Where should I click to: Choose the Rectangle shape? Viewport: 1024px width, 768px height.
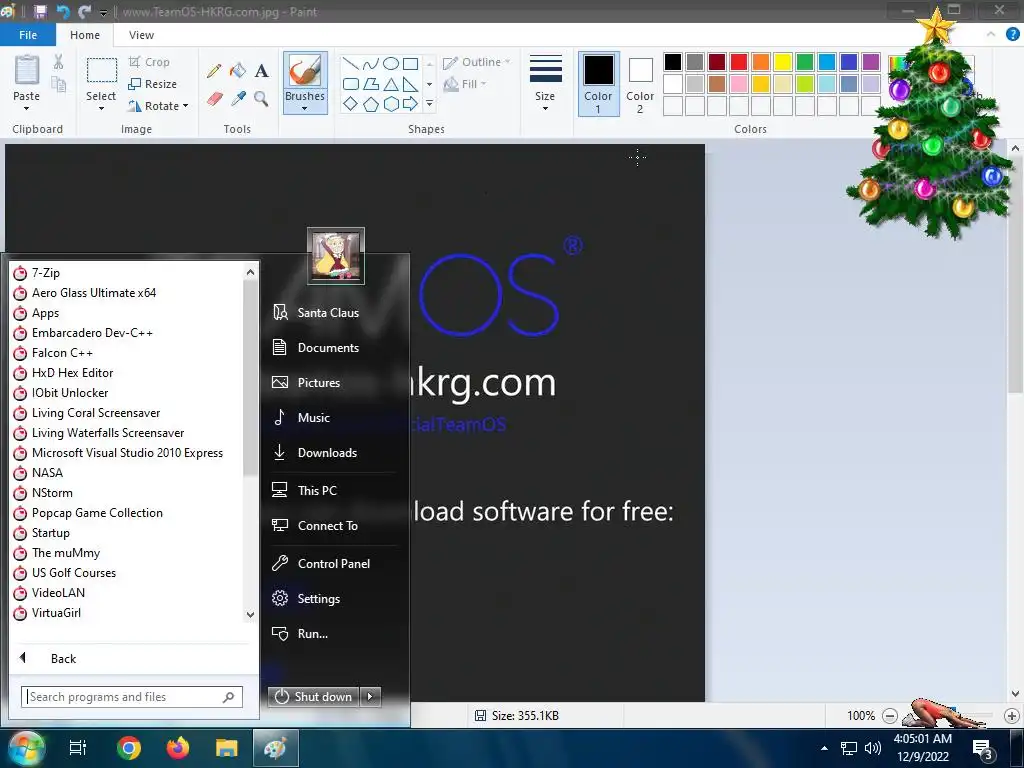coord(410,63)
